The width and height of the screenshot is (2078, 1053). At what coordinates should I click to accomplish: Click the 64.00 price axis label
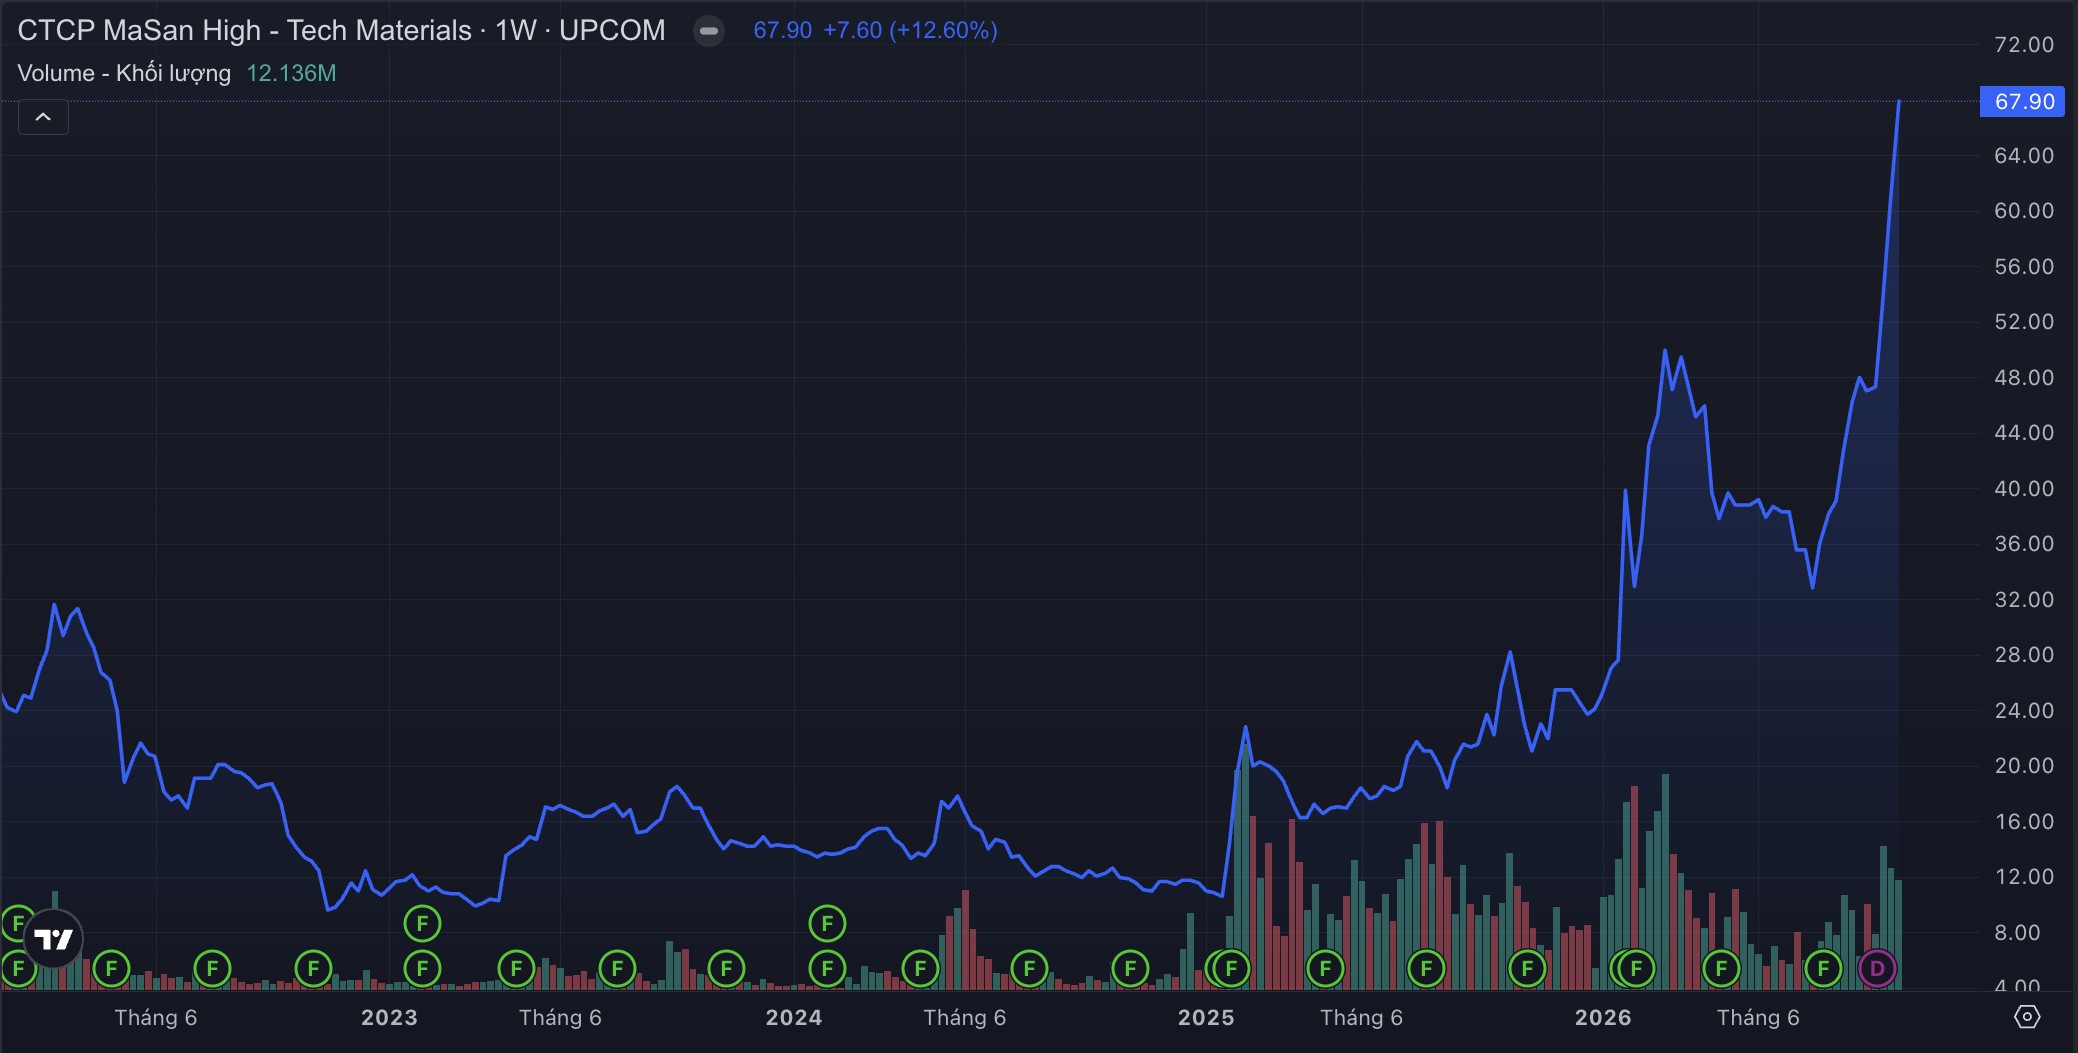[2024, 155]
